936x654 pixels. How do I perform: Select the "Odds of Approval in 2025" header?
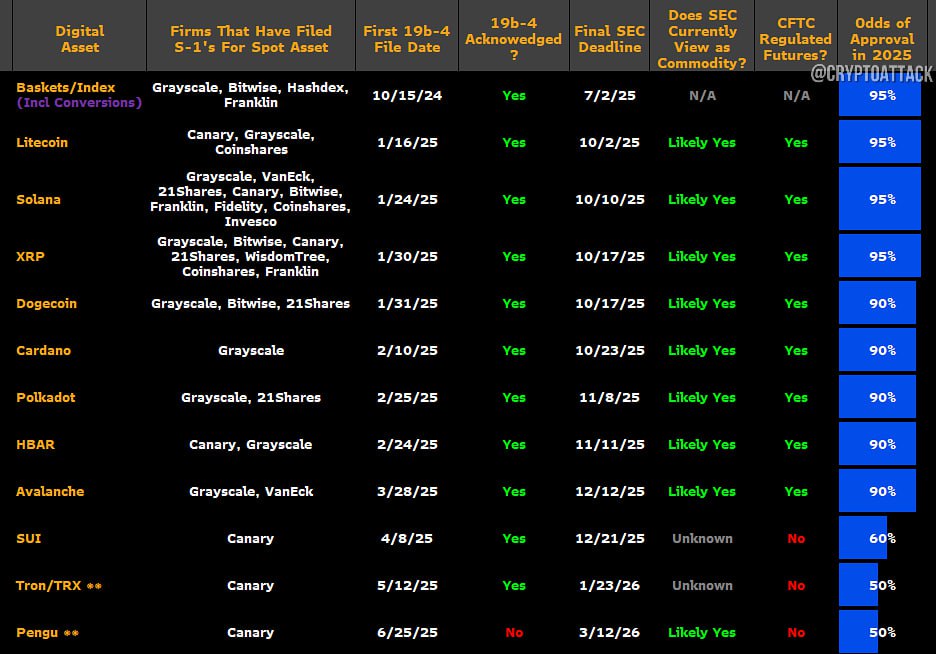[x=882, y=39]
